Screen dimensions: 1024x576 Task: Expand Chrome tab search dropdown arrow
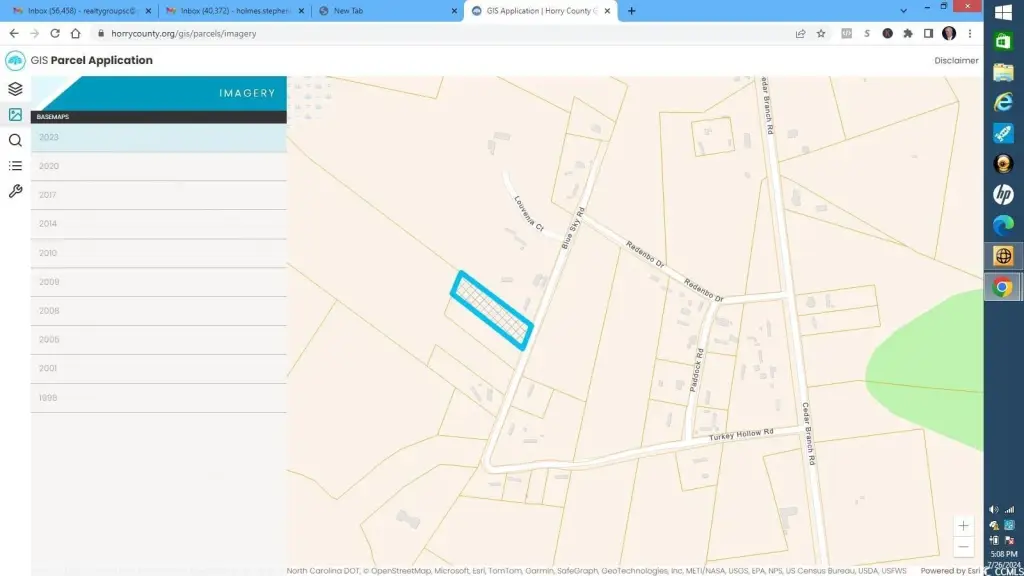click(904, 10)
